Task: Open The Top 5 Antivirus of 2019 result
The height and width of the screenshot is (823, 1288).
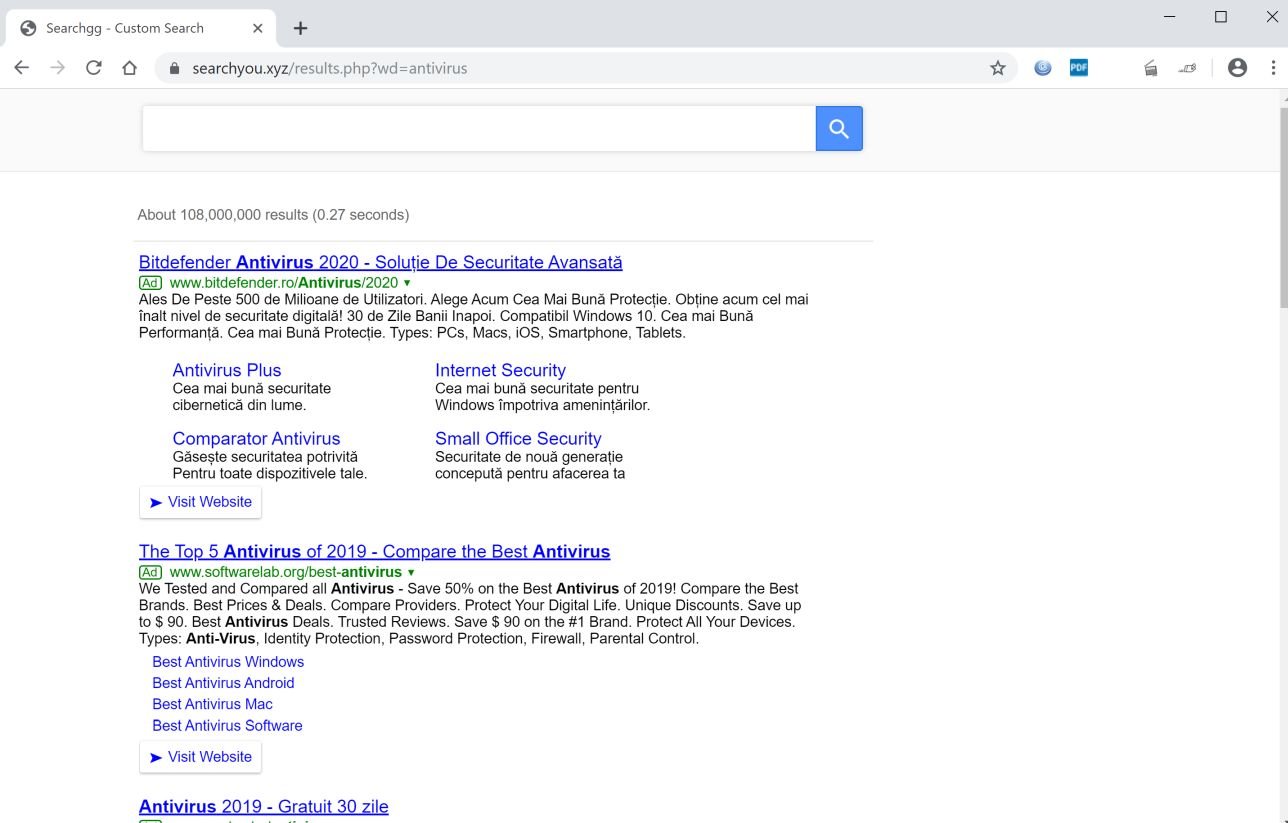Action: click(x=375, y=551)
